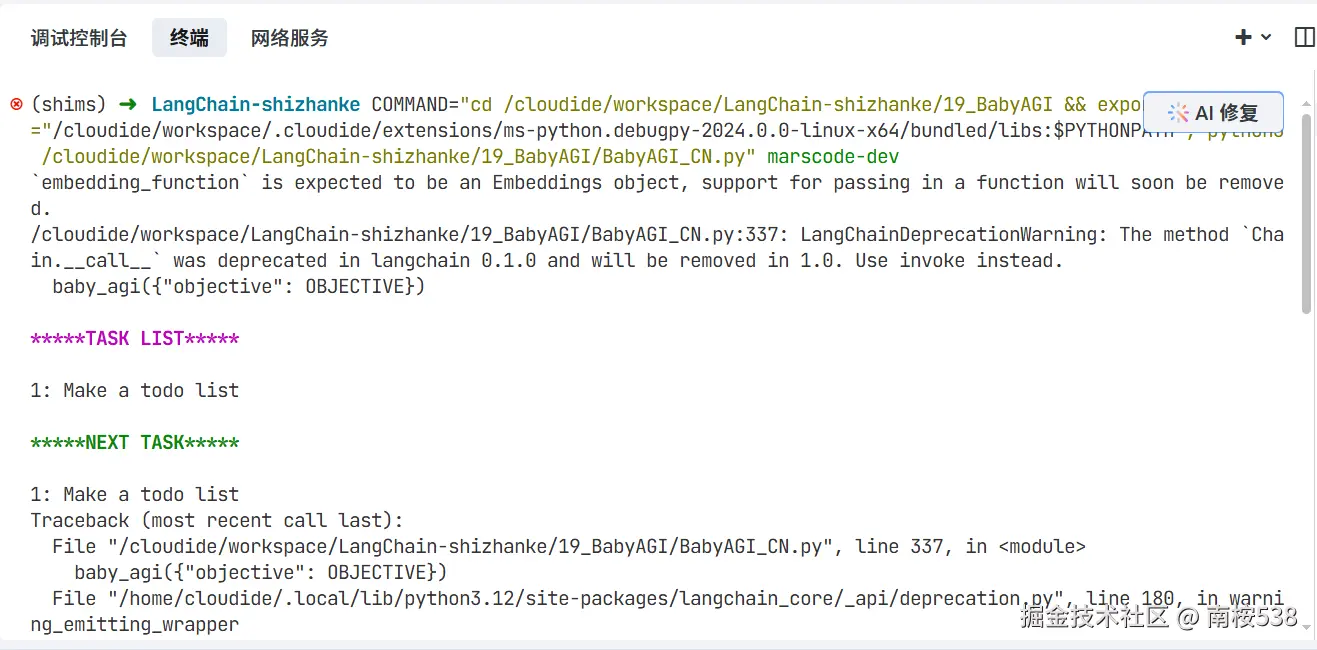Click the 掘金技术社区 watermark text

(x=1094, y=616)
